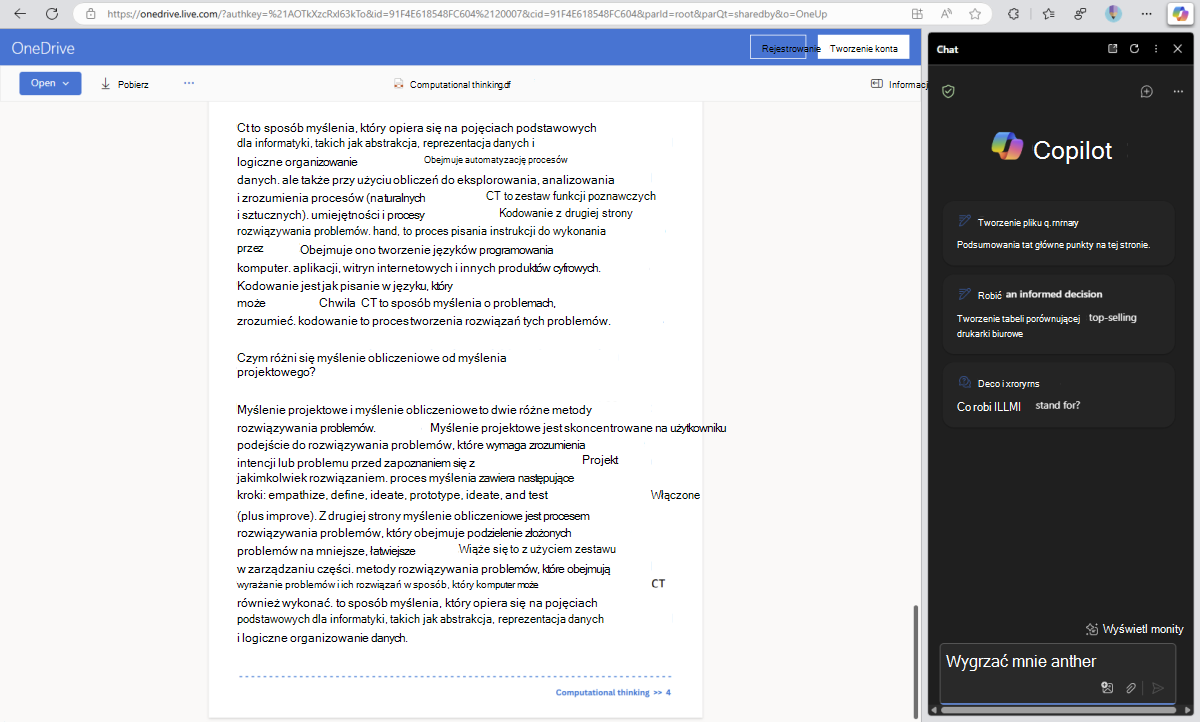Click Tworzenie konta button
1200x722 pixels.
click(x=864, y=48)
